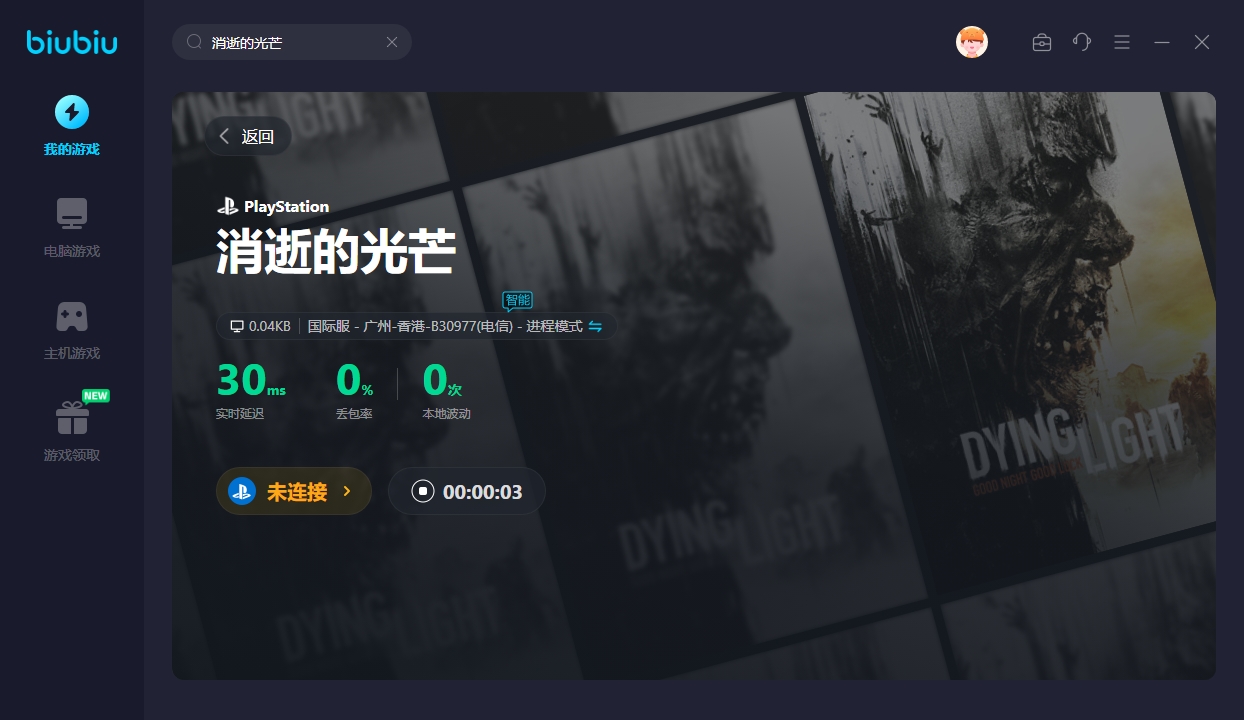Image resolution: width=1244 pixels, height=720 pixels.
Task: Stop acceleration with the stop icon
Action: coord(423,491)
